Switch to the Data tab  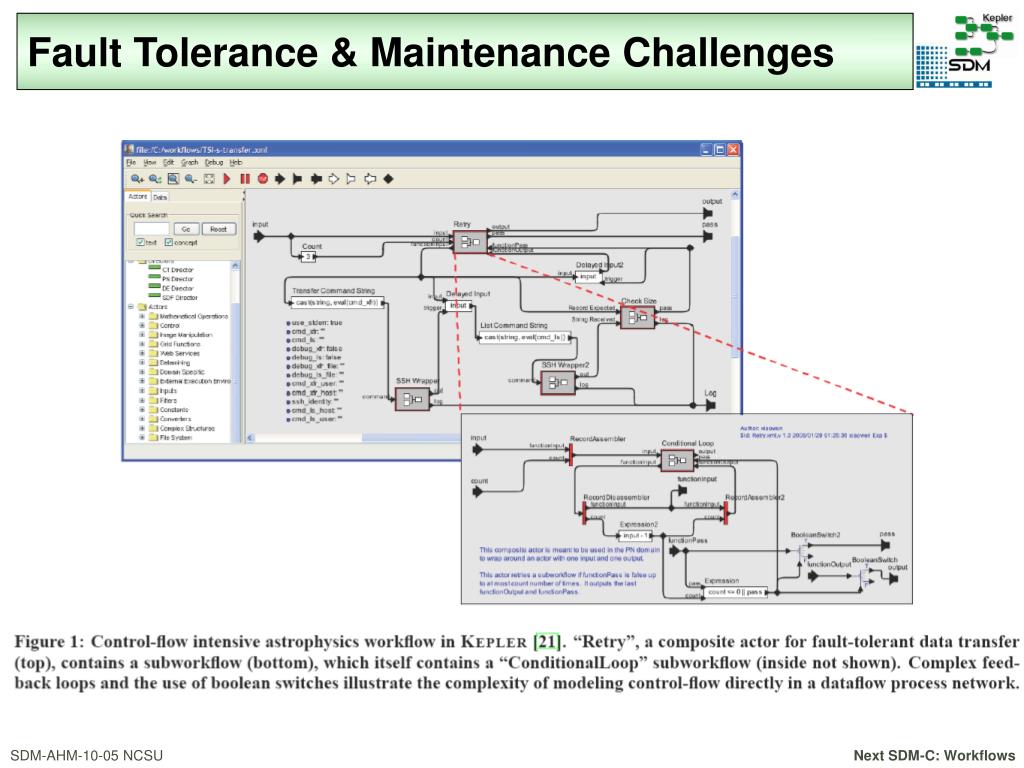coord(160,197)
